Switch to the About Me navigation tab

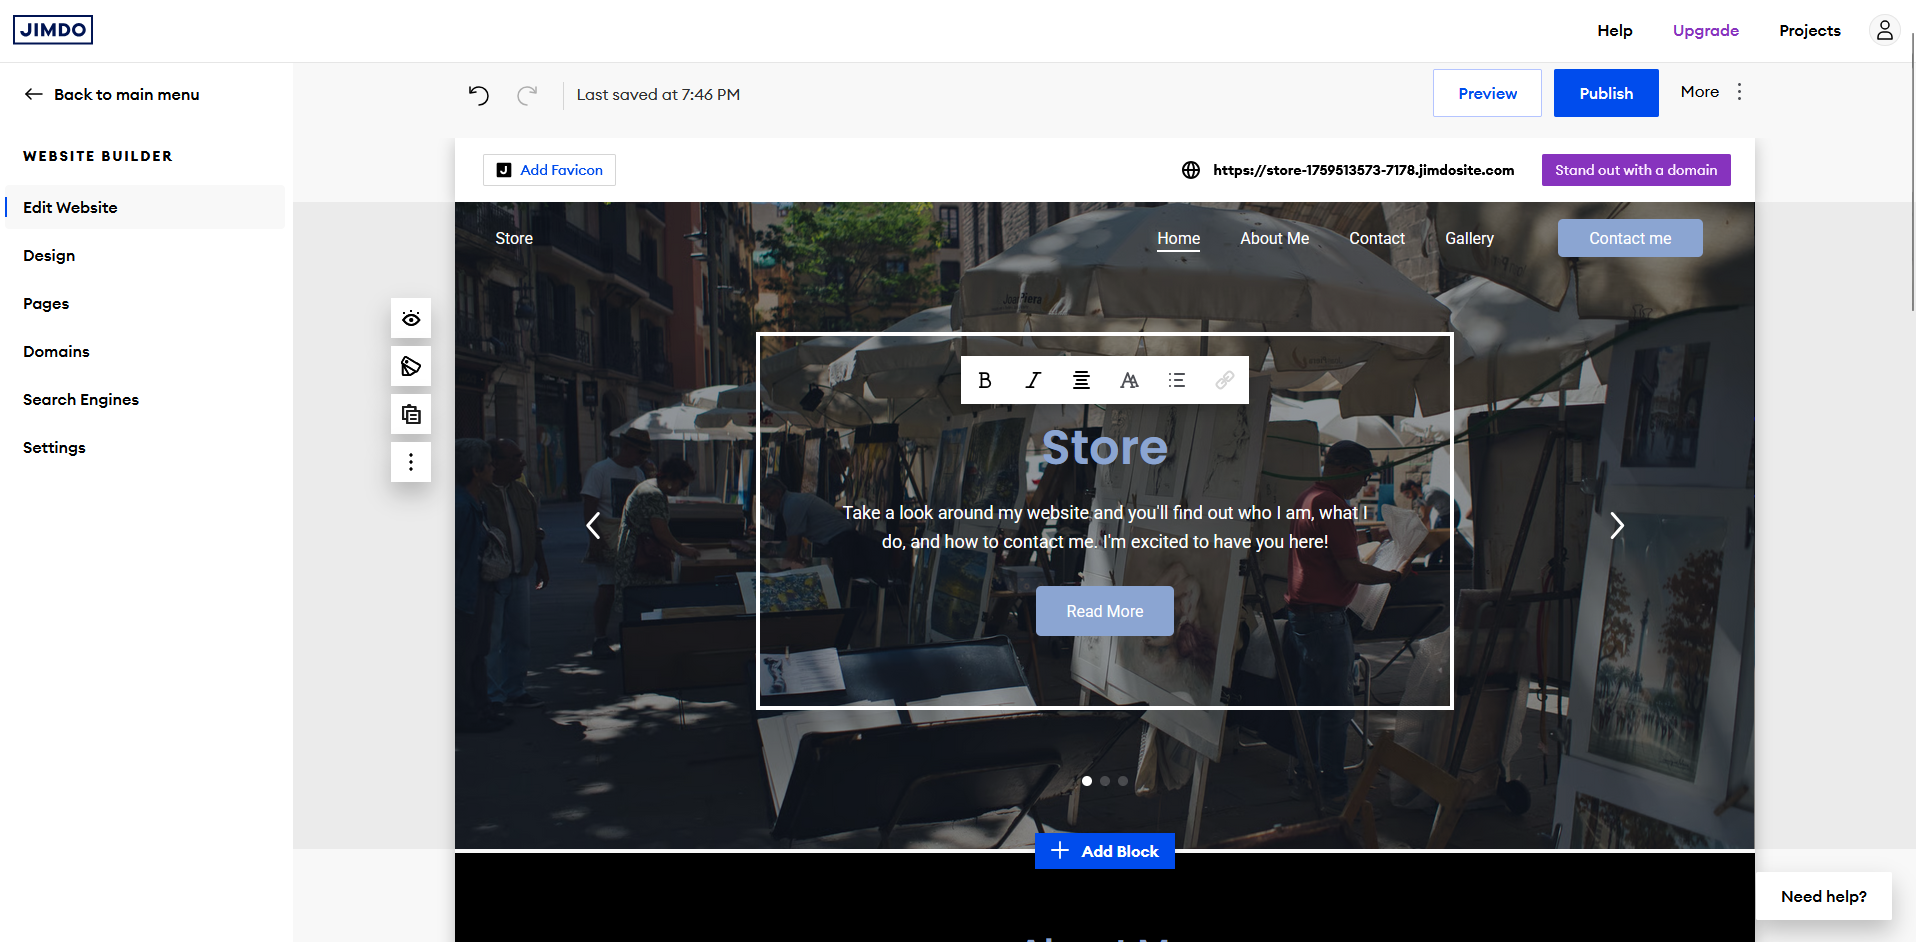pos(1274,238)
